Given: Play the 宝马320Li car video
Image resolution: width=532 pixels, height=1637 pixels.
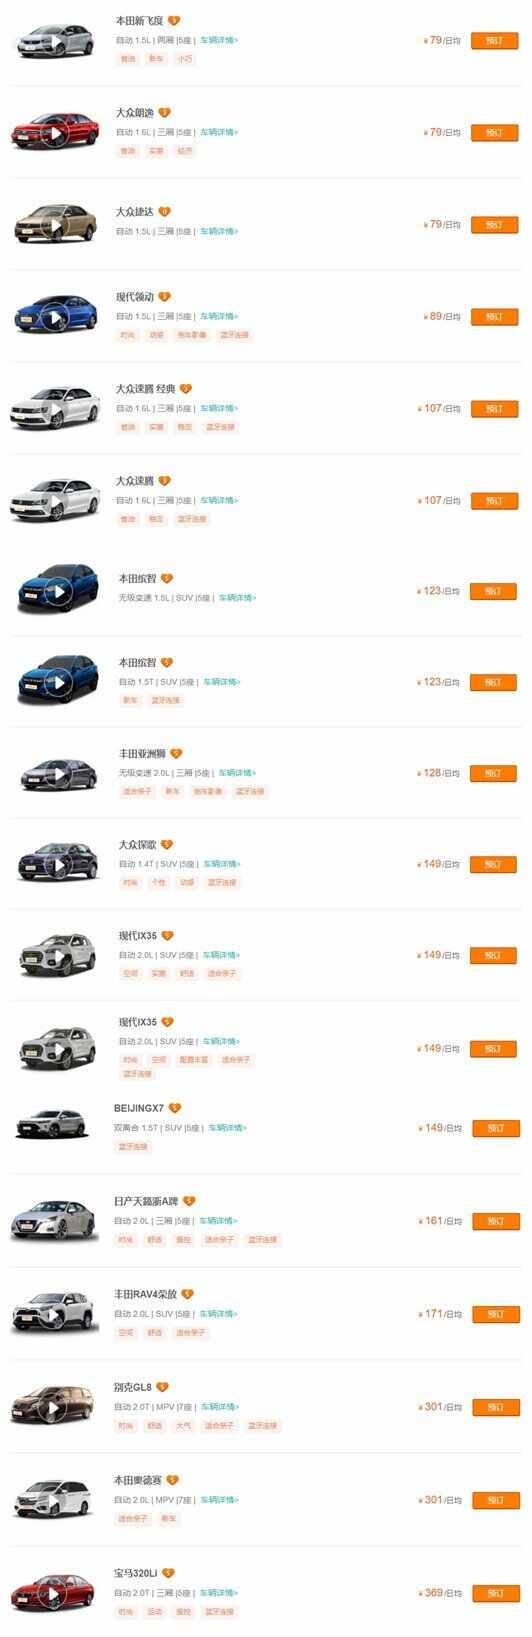Looking at the screenshot, I should (56, 1594).
